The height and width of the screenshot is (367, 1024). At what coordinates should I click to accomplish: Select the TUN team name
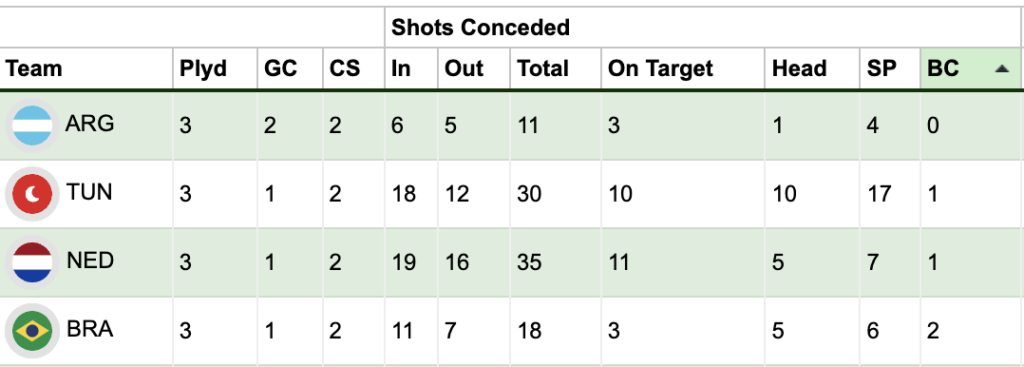point(89,192)
